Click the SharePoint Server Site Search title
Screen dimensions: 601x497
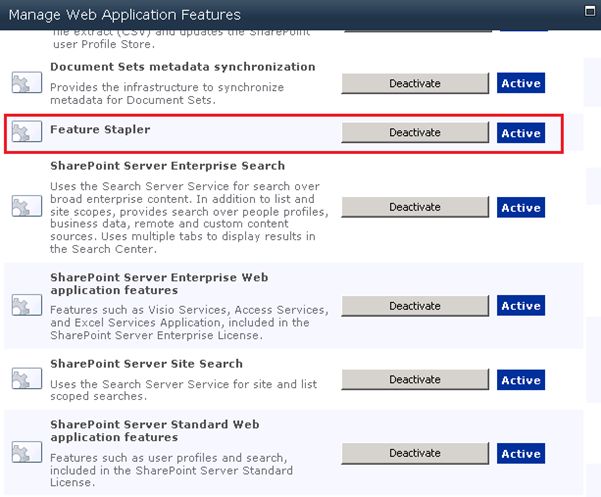[146, 364]
